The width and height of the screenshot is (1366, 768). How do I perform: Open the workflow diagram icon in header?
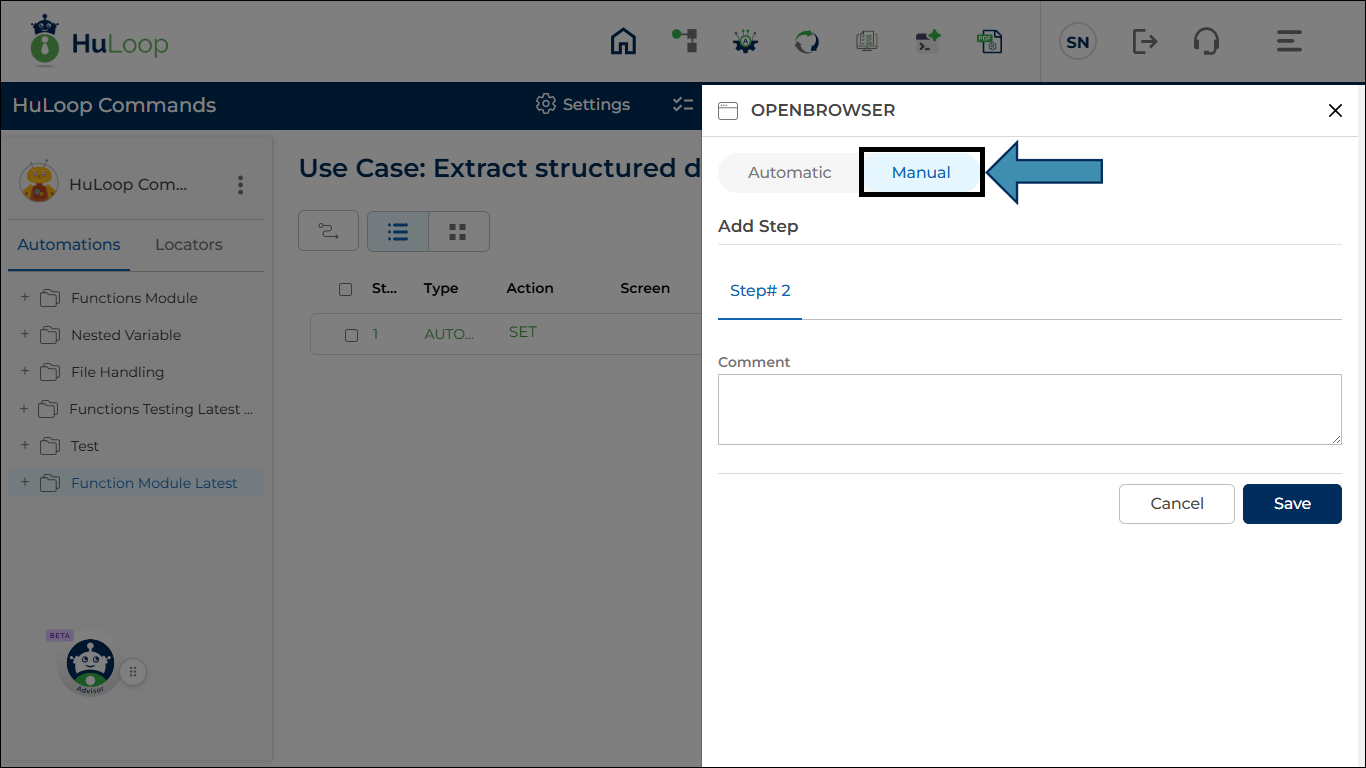(685, 41)
